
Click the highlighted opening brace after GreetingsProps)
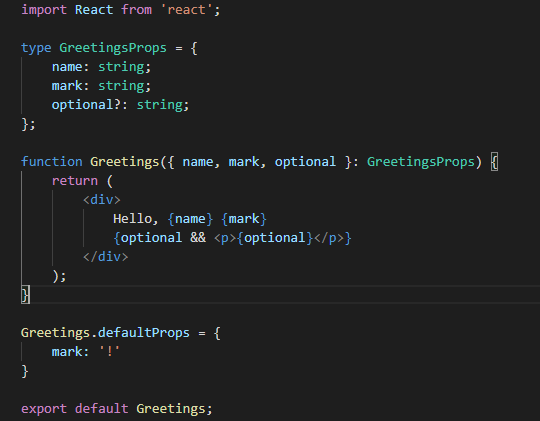tap(494, 162)
